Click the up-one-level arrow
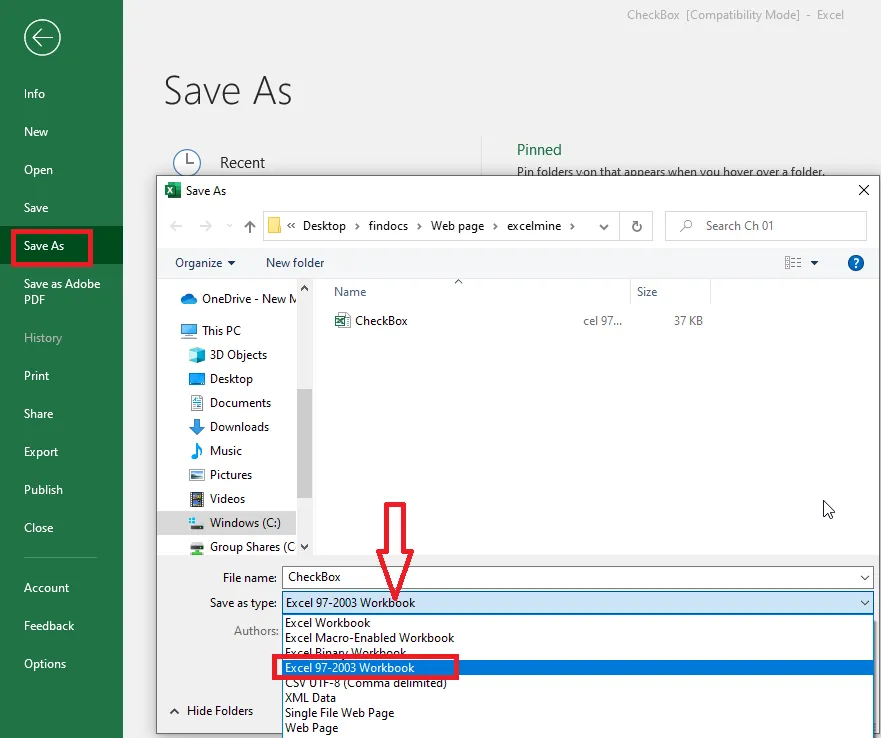 pyautogui.click(x=249, y=226)
